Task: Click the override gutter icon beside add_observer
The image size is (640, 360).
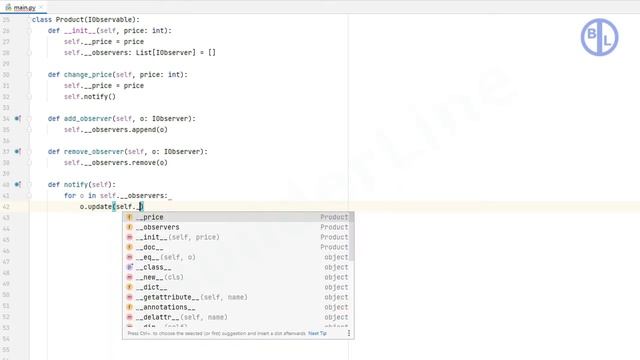Action: 17,119
